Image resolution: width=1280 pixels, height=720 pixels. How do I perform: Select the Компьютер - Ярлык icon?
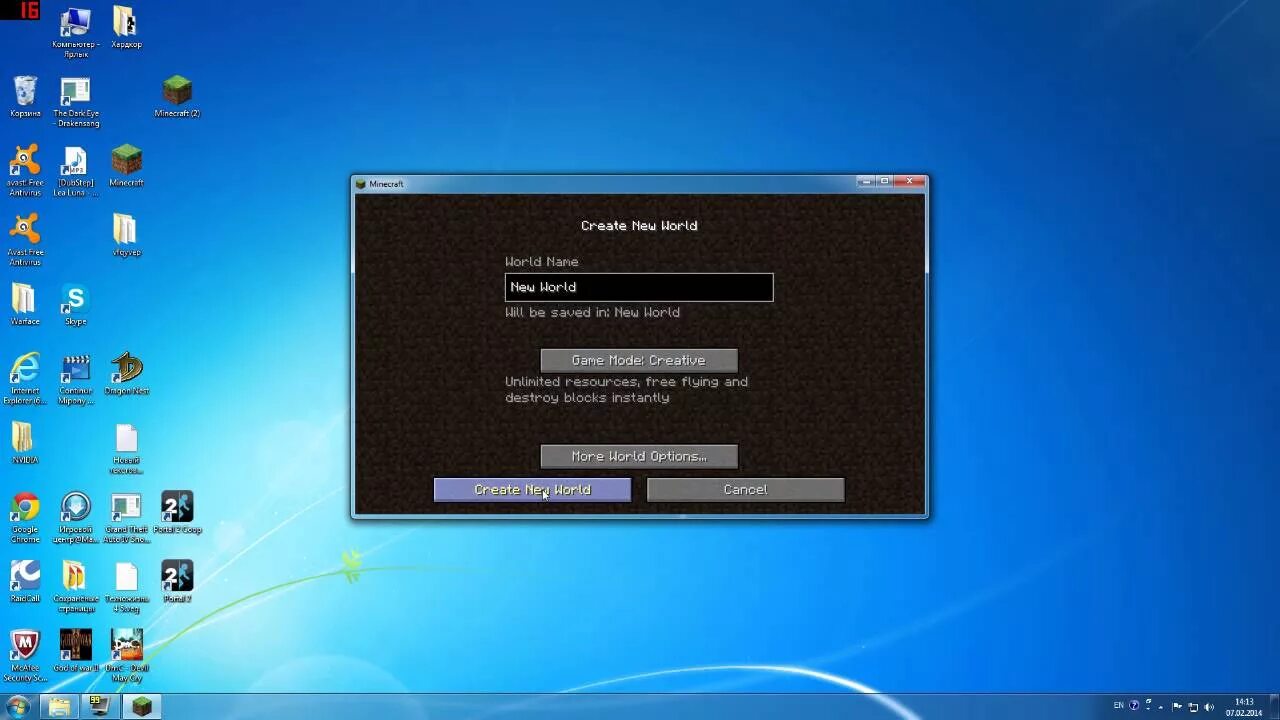pyautogui.click(x=75, y=32)
